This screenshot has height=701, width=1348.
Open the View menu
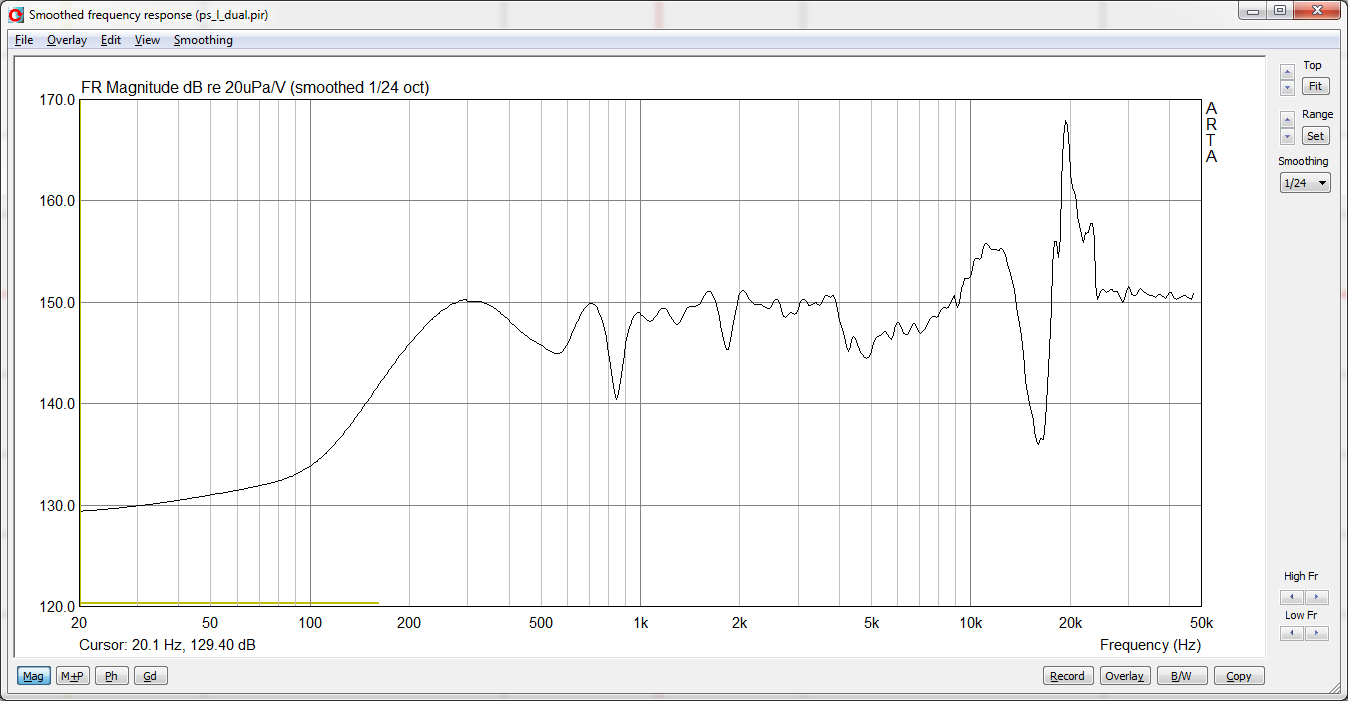tap(147, 40)
